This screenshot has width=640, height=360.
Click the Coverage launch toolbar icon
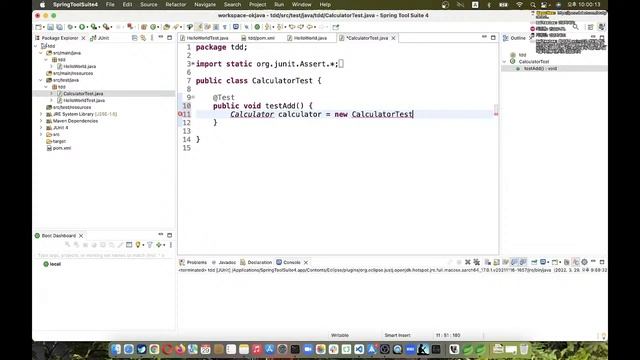pyautogui.click(x=94, y=27)
